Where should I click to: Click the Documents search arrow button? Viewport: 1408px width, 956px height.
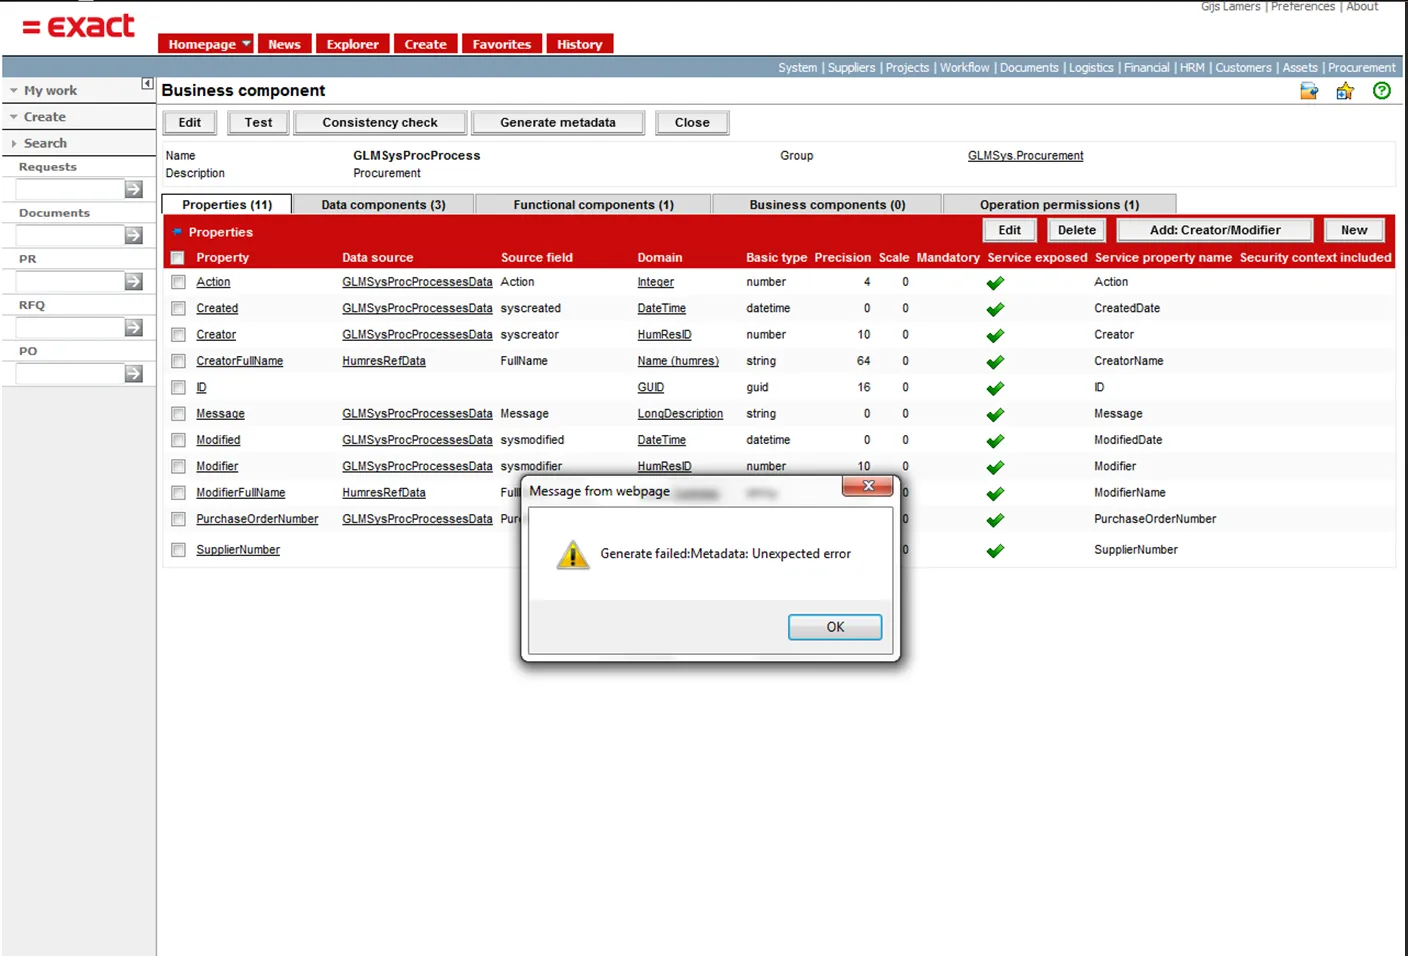tap(133, 235)
